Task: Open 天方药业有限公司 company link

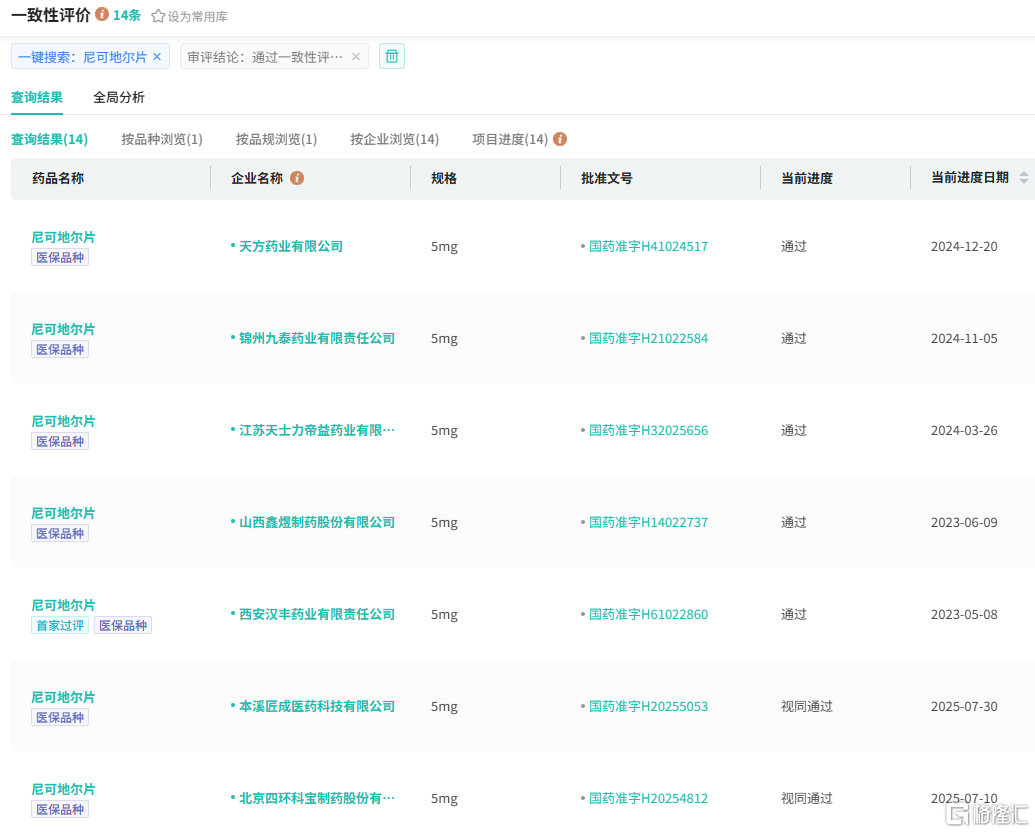Action: point(290,246)
